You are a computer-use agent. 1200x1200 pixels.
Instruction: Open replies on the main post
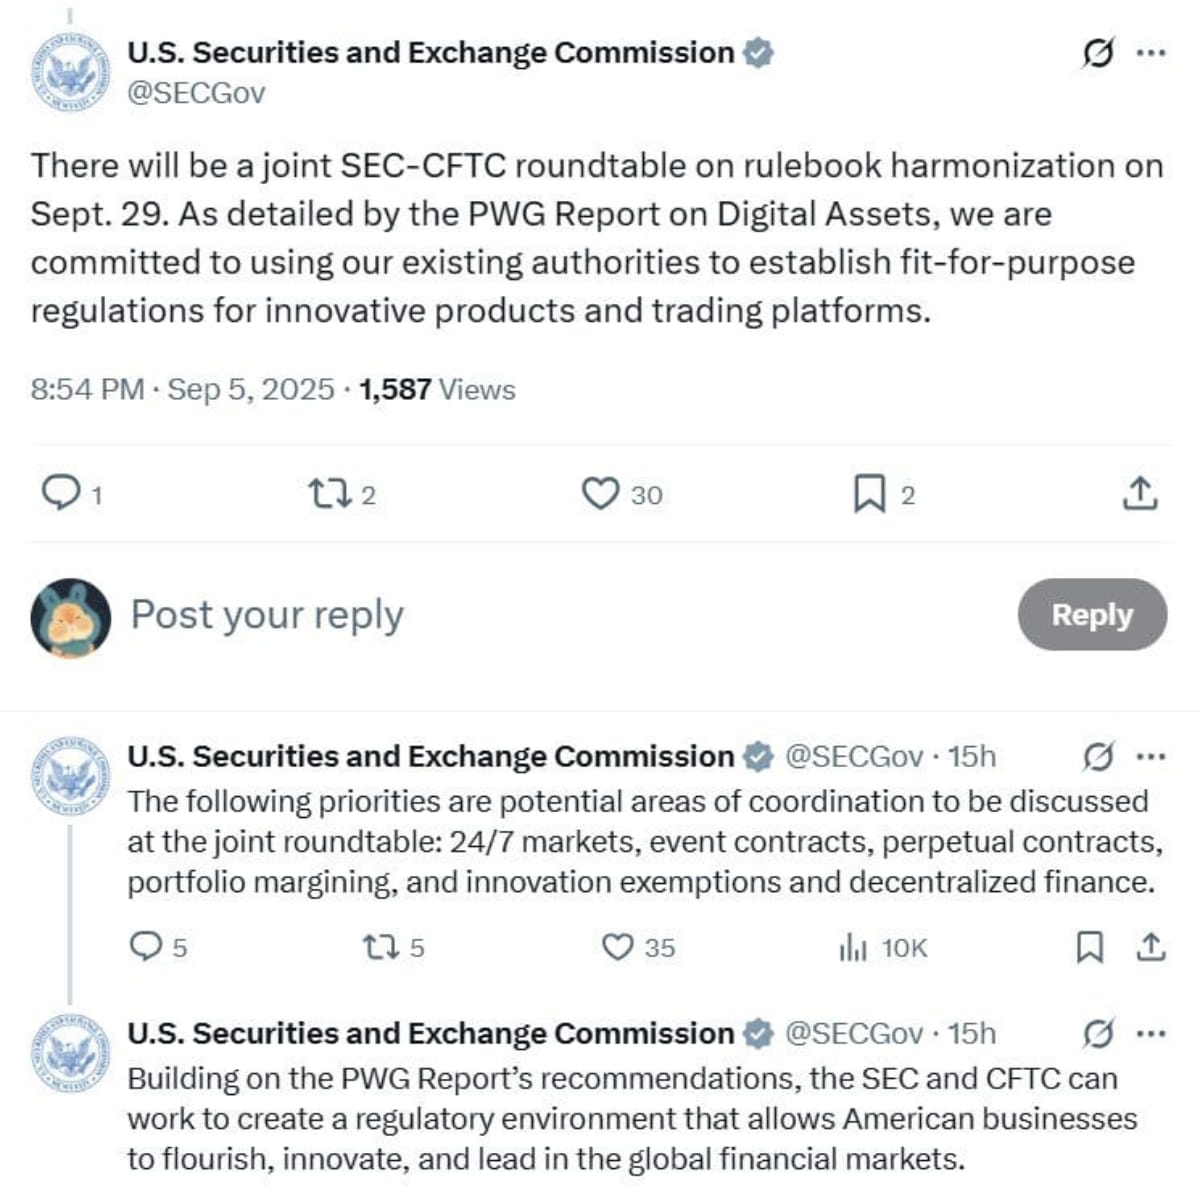[61, 493]
